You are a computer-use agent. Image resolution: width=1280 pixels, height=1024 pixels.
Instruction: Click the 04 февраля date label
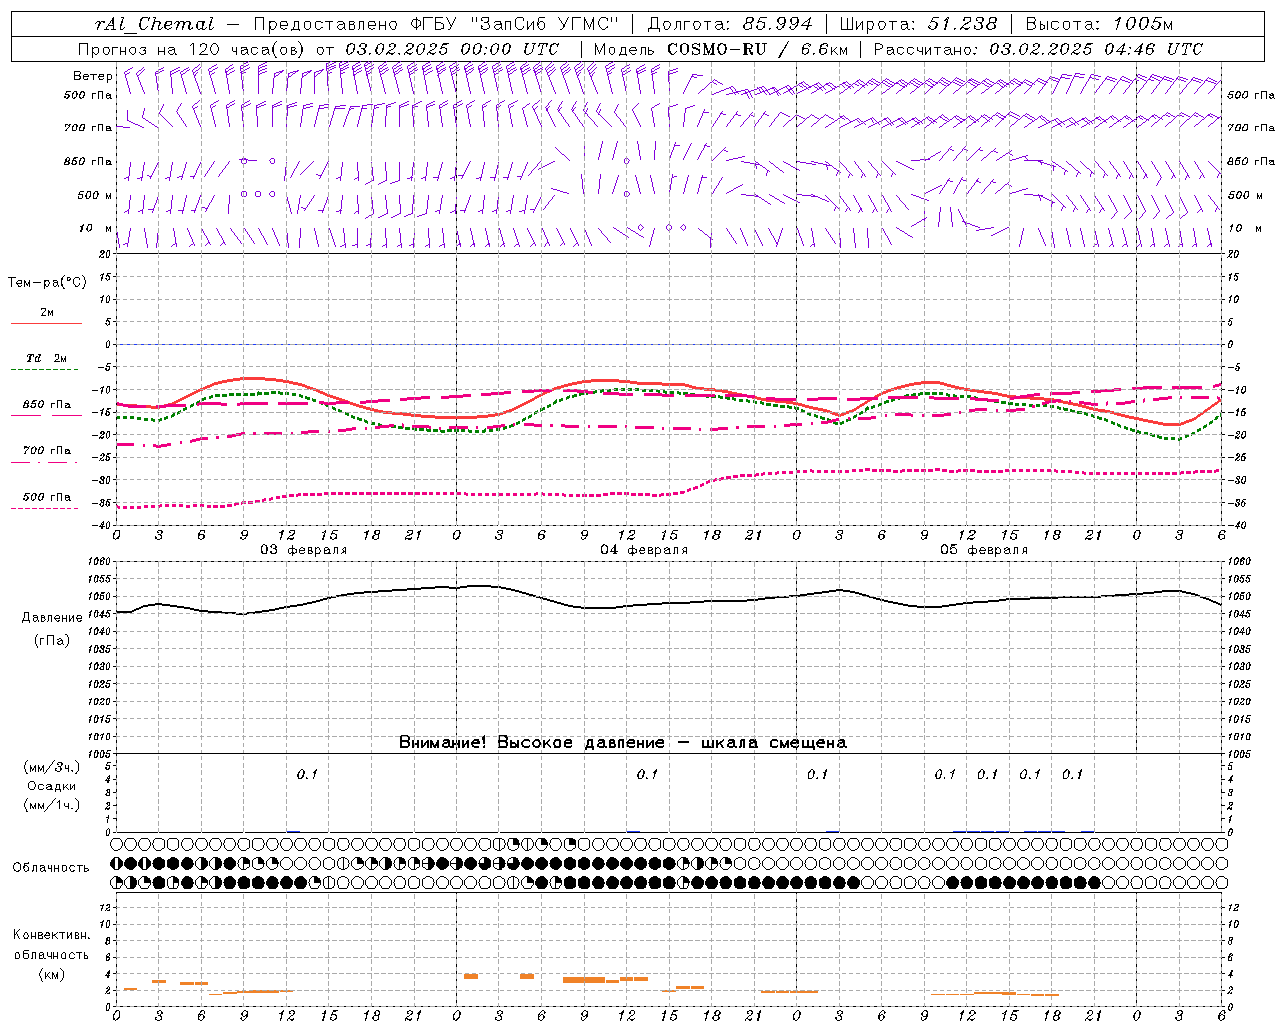tap(644, 550)
